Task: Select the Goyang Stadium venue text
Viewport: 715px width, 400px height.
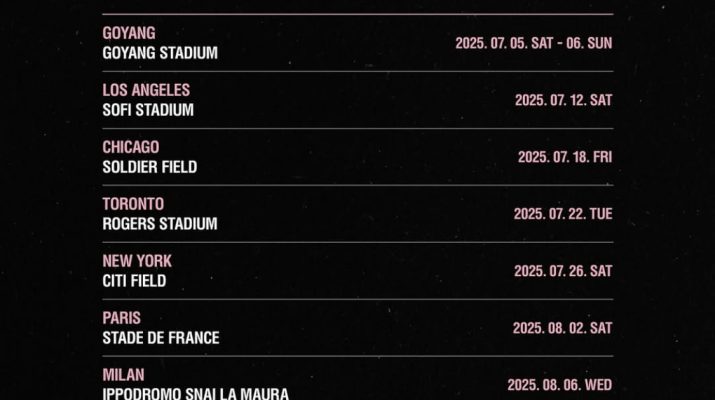Action: pos(160,53)
